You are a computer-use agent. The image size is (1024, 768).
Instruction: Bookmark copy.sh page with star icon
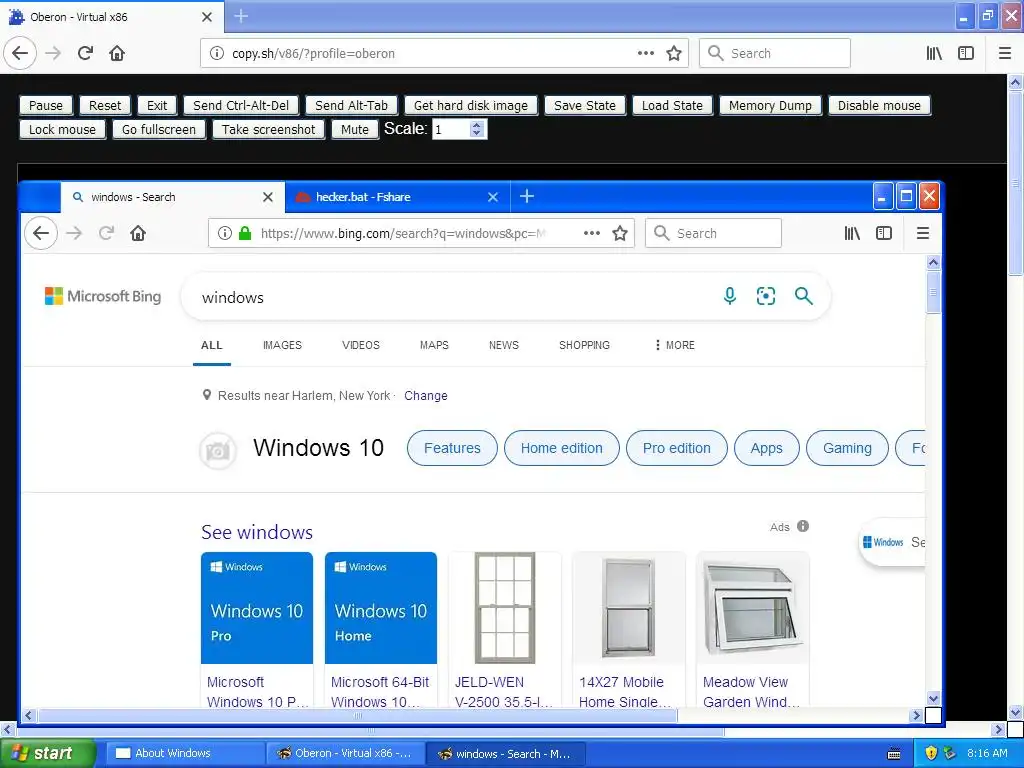click(x=674, y=53)
